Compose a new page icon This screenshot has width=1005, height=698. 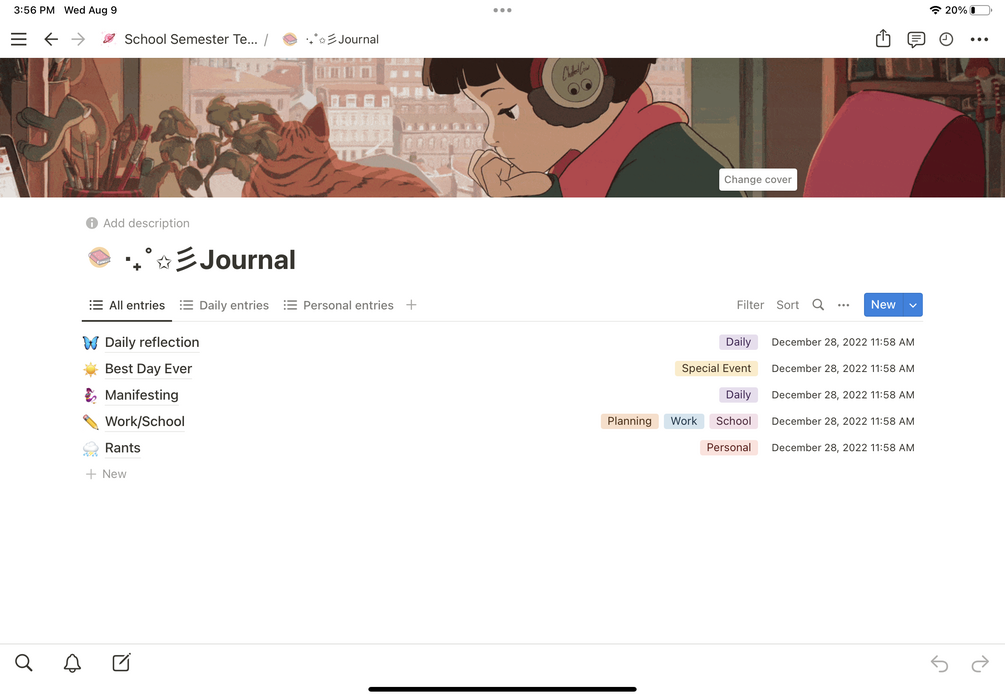click(121, 662)
